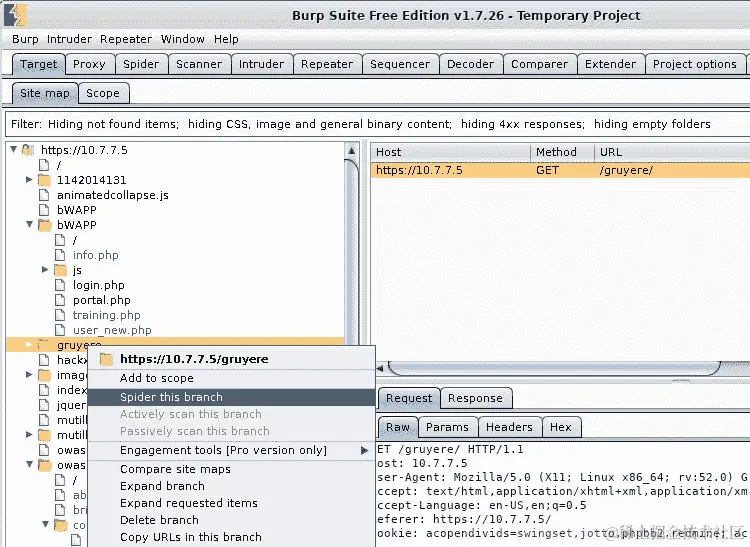This screenshot has width=750, height=547.
Task: Open the Project options tab
Action: 695,64
